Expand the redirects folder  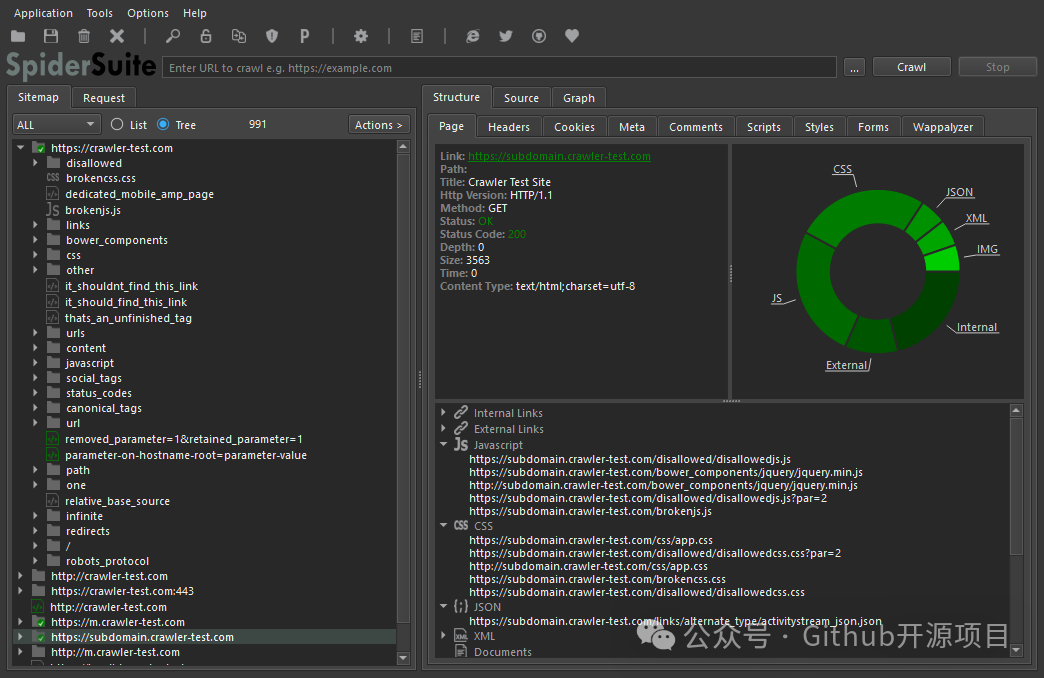coord(35,531)
